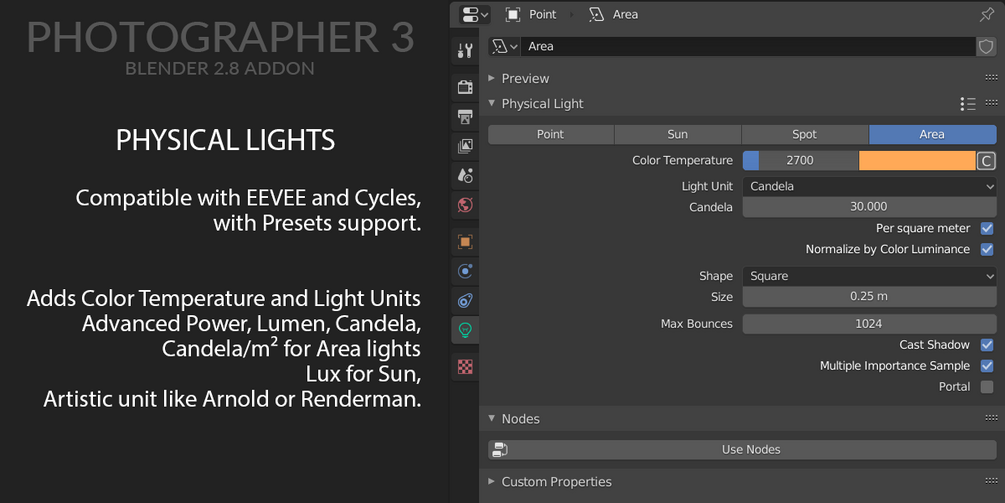Select the Sun light type
Image resolution: width=1005 pixels, height=503 pixels.
pyautogui.click(x=677, y=135)
